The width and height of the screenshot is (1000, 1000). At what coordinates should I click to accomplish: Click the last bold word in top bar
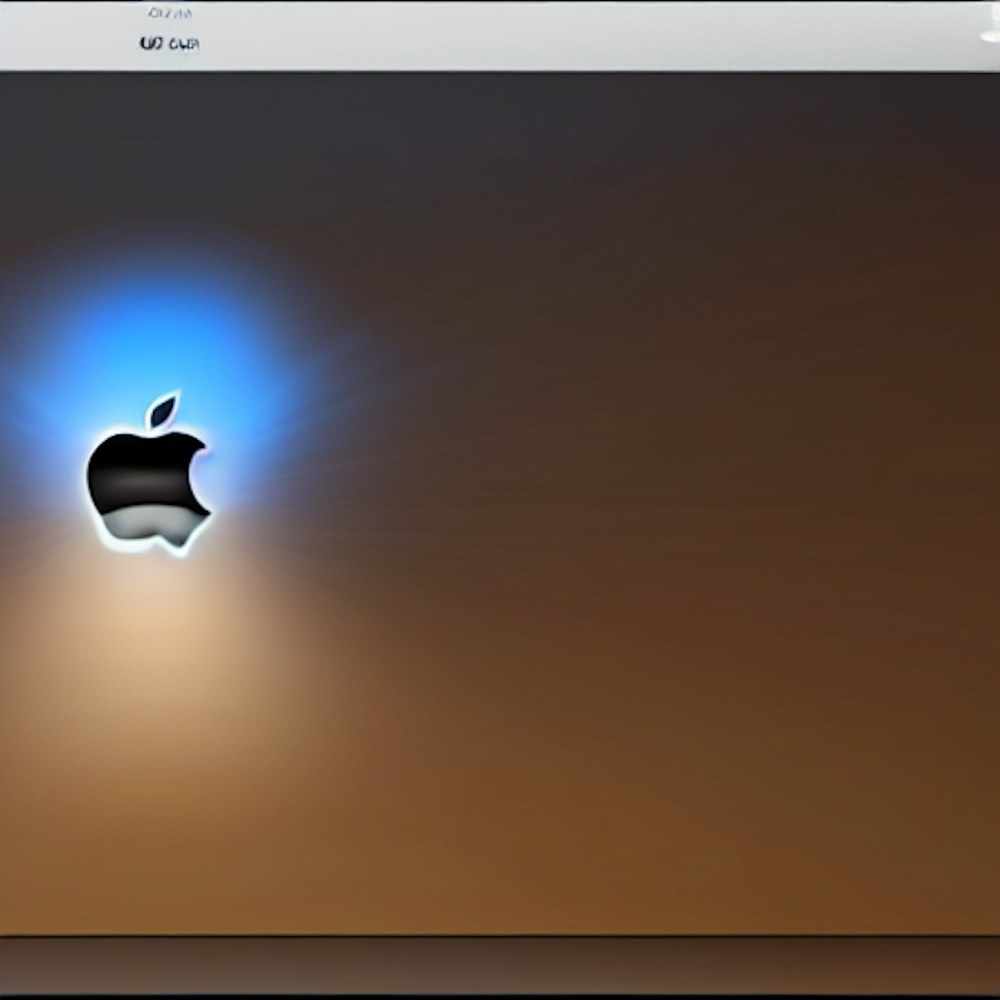pos(185,44)
